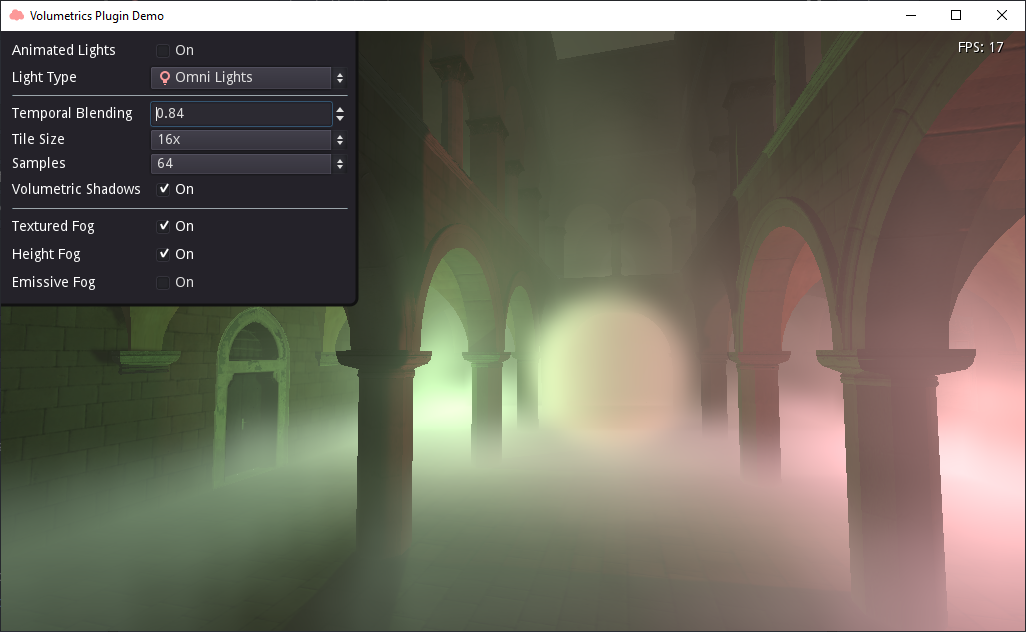
Task: Open the Tile Size 16x dropdown
Action: pyautogui.click(x=249, y=139)
